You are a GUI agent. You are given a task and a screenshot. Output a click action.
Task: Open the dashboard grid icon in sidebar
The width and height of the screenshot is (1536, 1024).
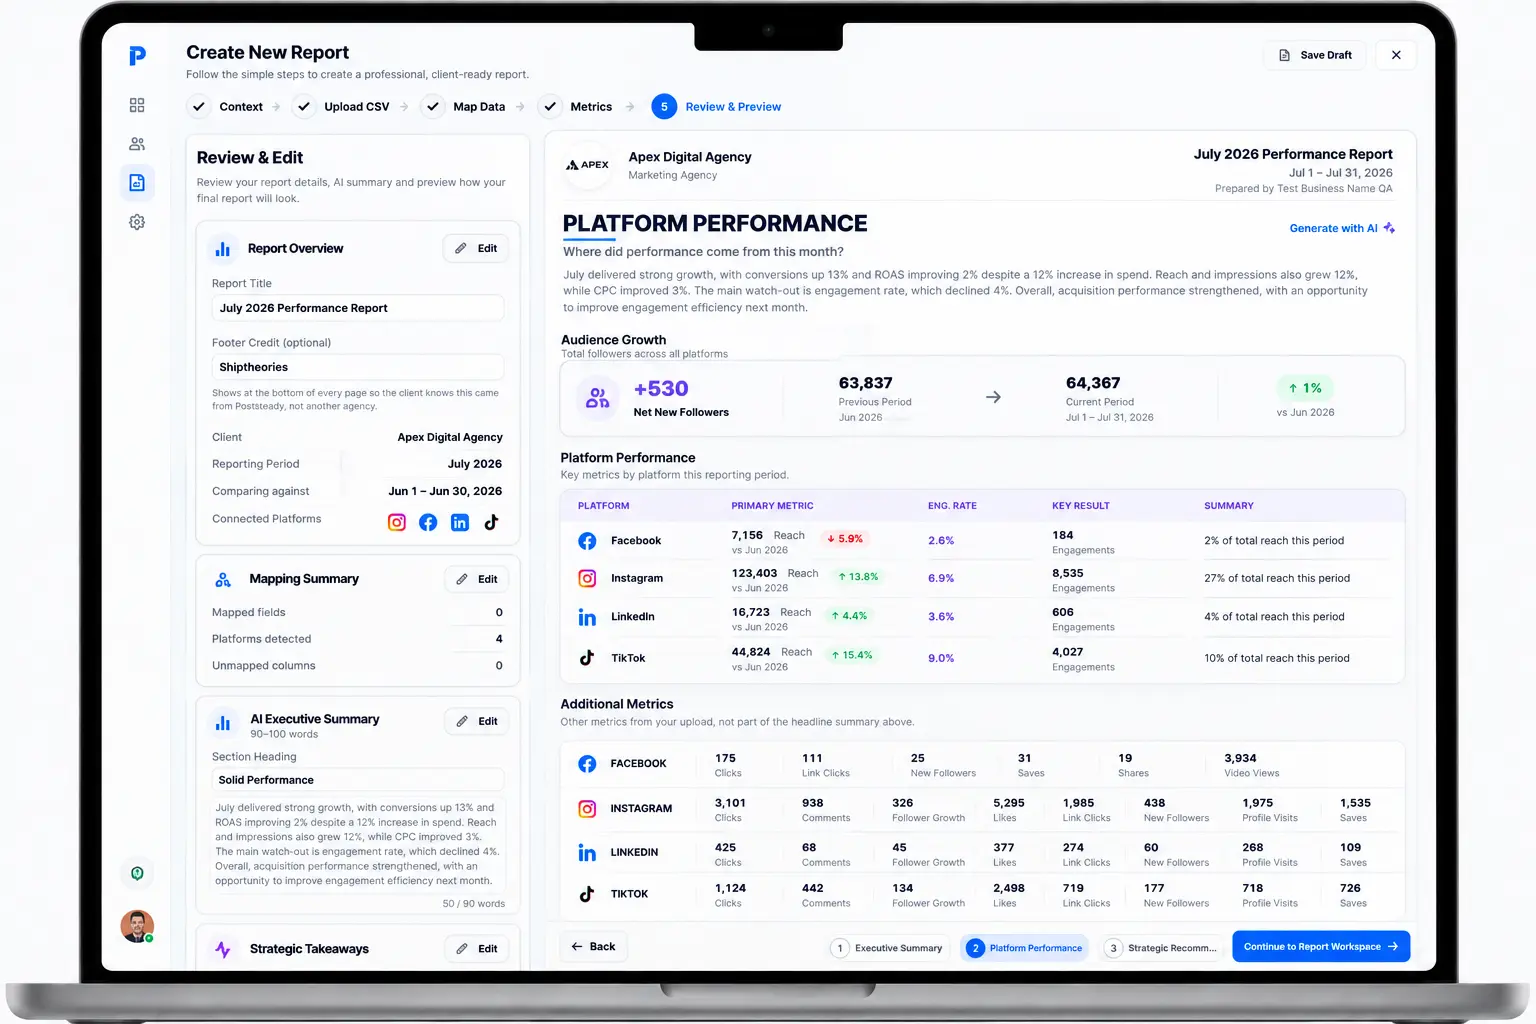[137, 105]
